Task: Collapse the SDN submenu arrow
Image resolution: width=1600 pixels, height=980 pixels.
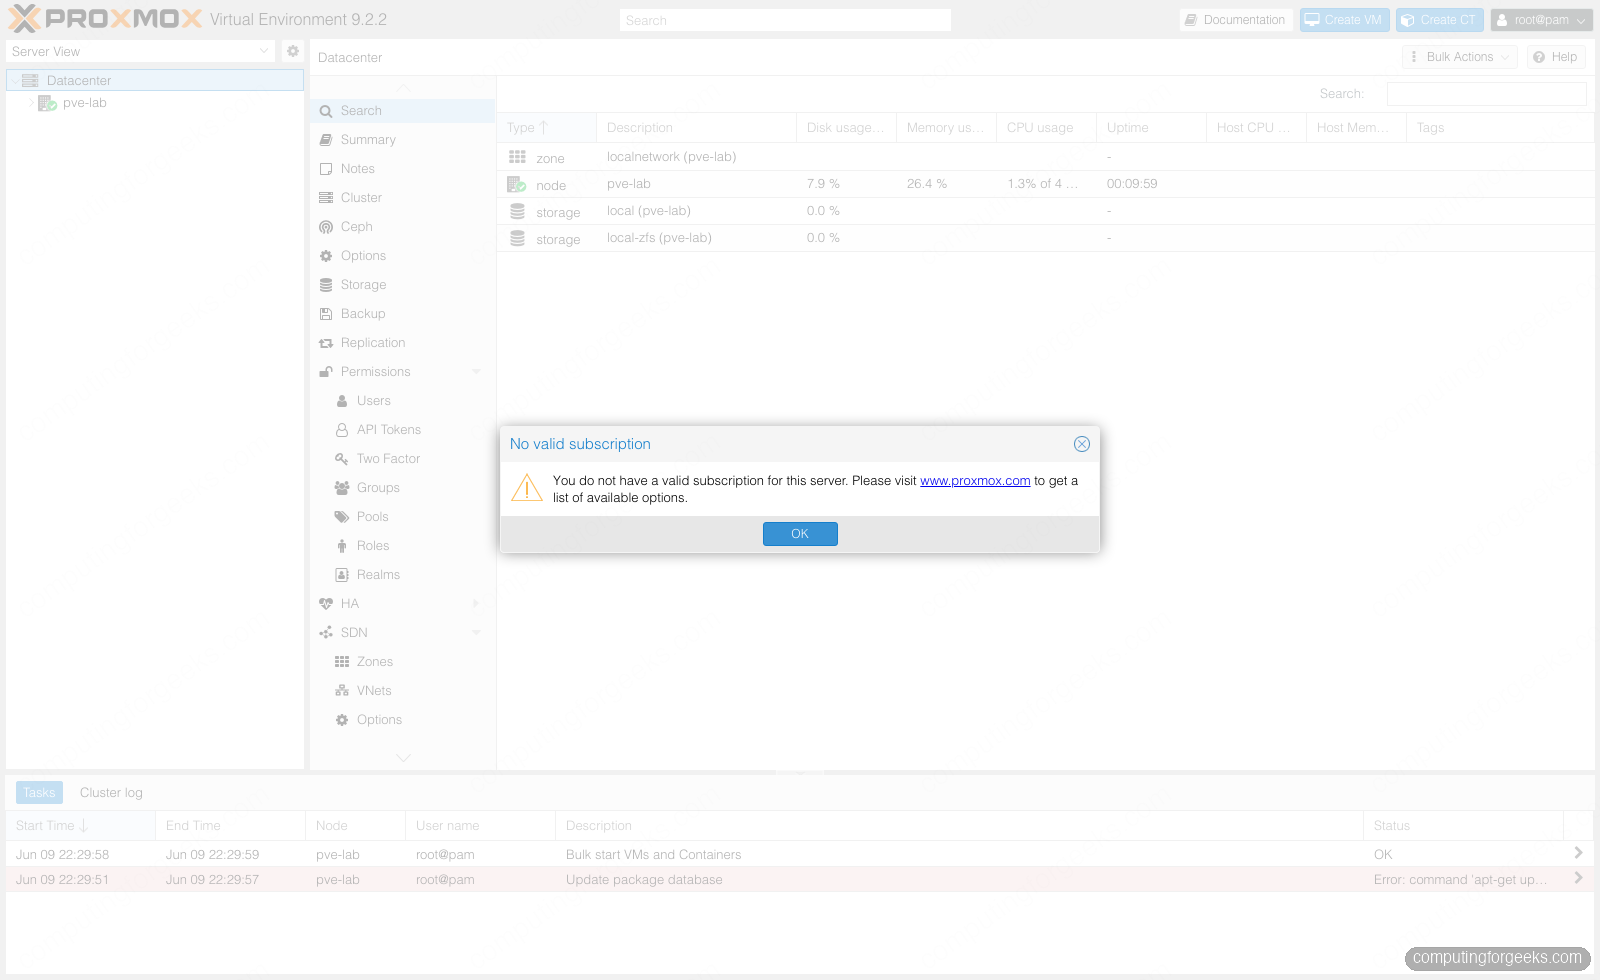Action: point(476,633)
